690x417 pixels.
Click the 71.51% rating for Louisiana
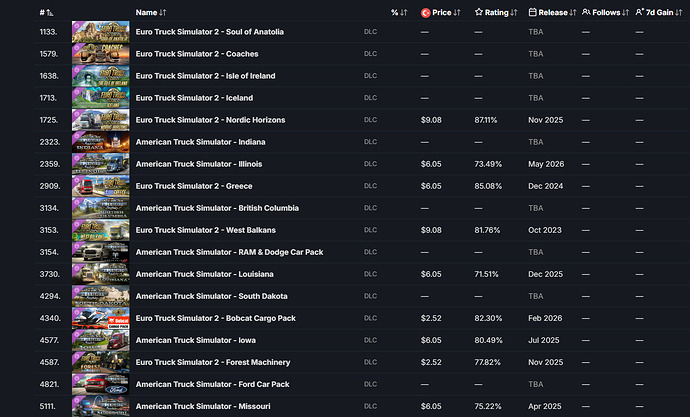pyautogui.click(x=486, y=274)
